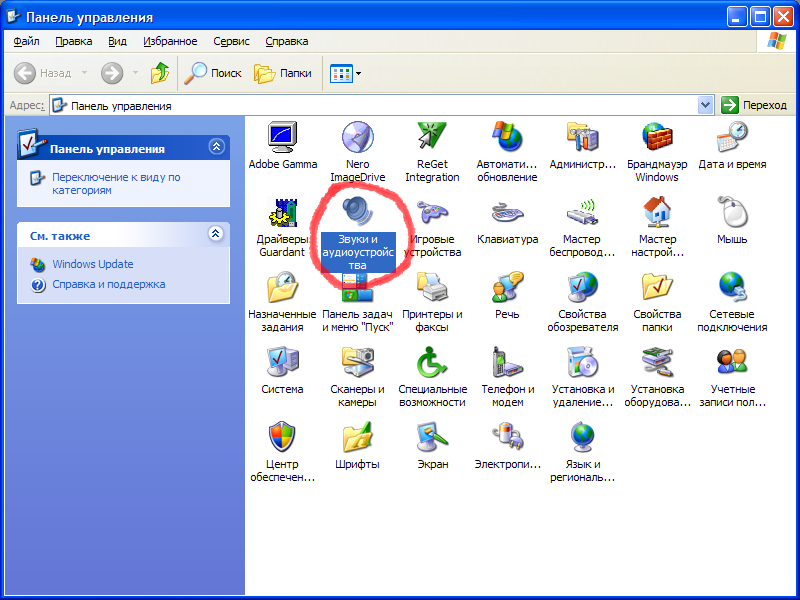The height and width of the screenshot is (600, 800).
Task: Open the Свойства обозревателя icon
Action: pyautogui.click(x=582, y=287)
